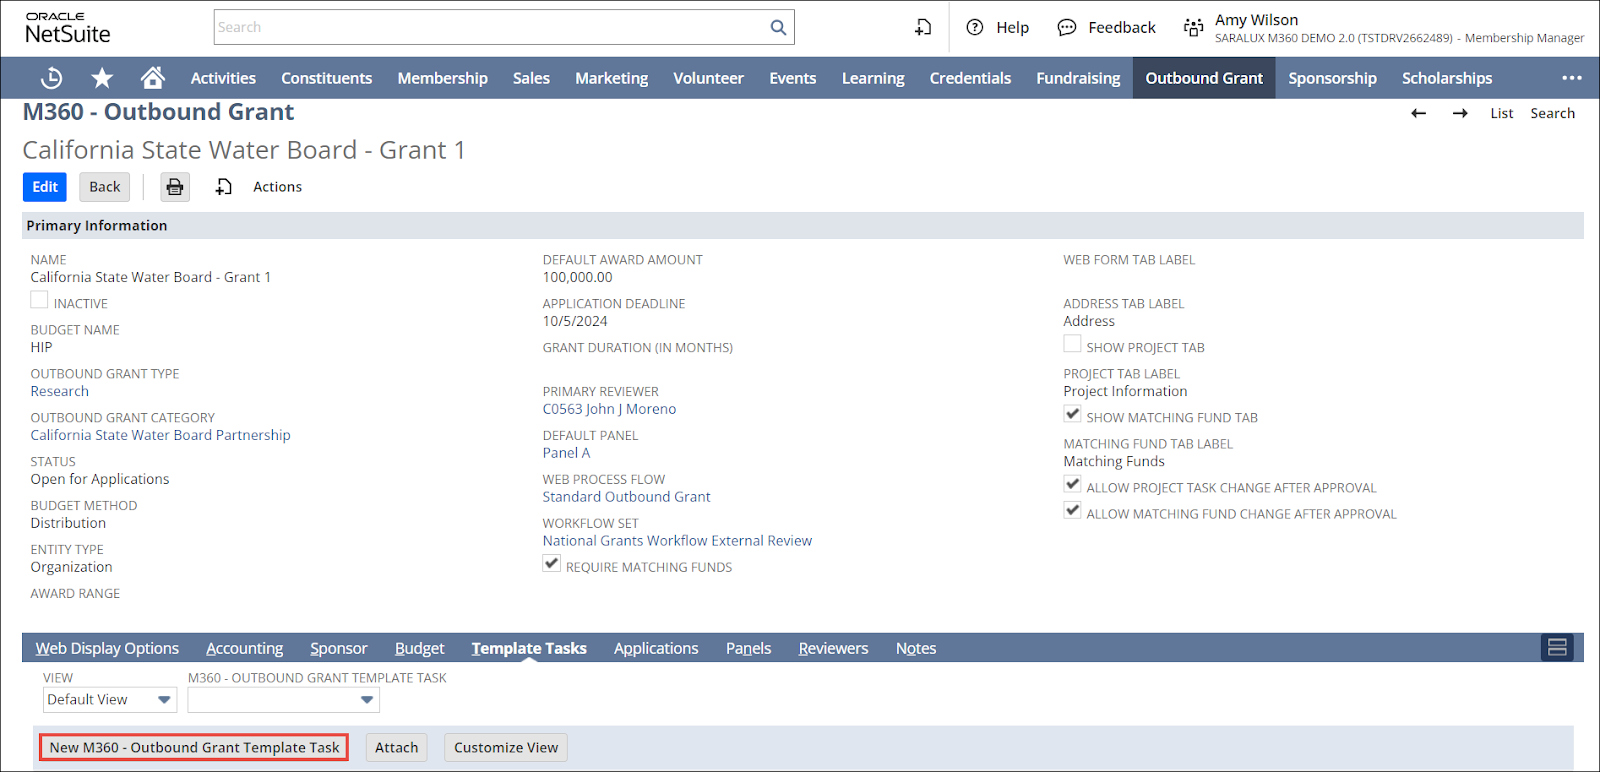1600x772 pixels.
Task: Switch to the Budget subtab
Action: [419, 649]
